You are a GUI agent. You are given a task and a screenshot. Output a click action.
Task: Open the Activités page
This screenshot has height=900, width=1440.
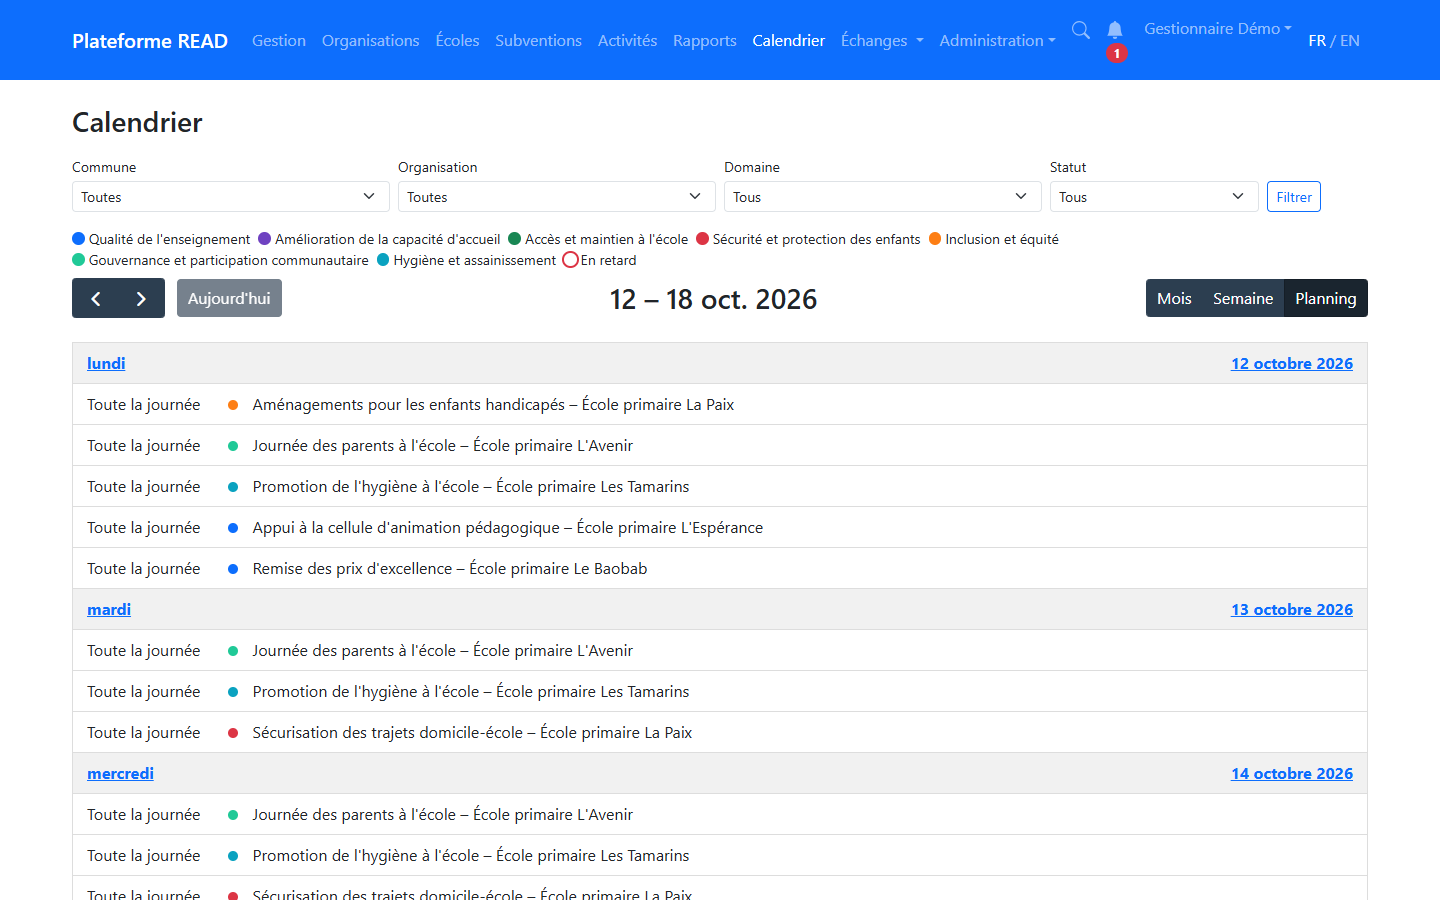click(x=627, y=40)
